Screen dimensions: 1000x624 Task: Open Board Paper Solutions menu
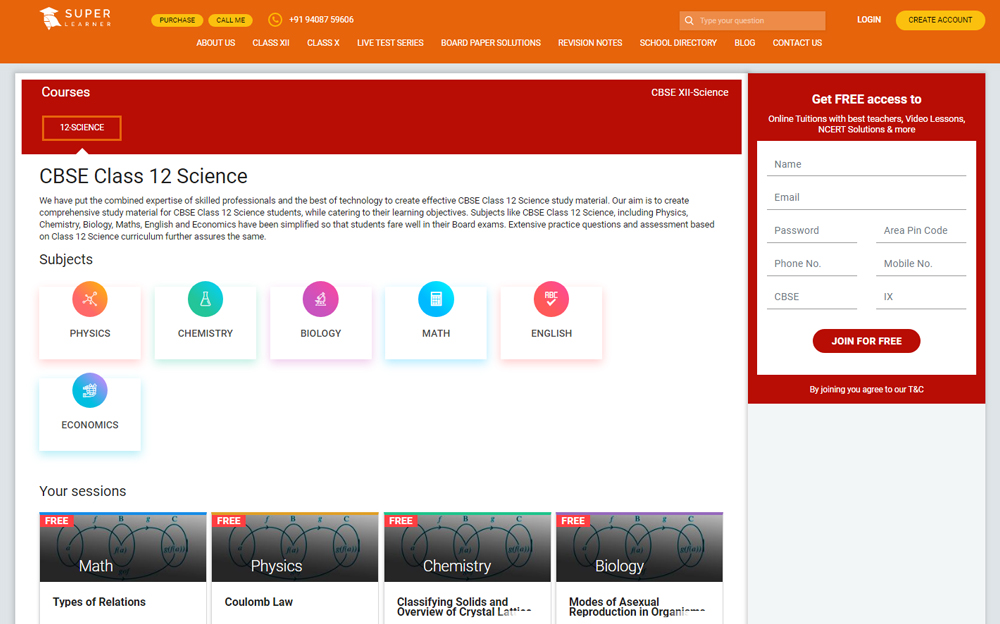point(491,43)
